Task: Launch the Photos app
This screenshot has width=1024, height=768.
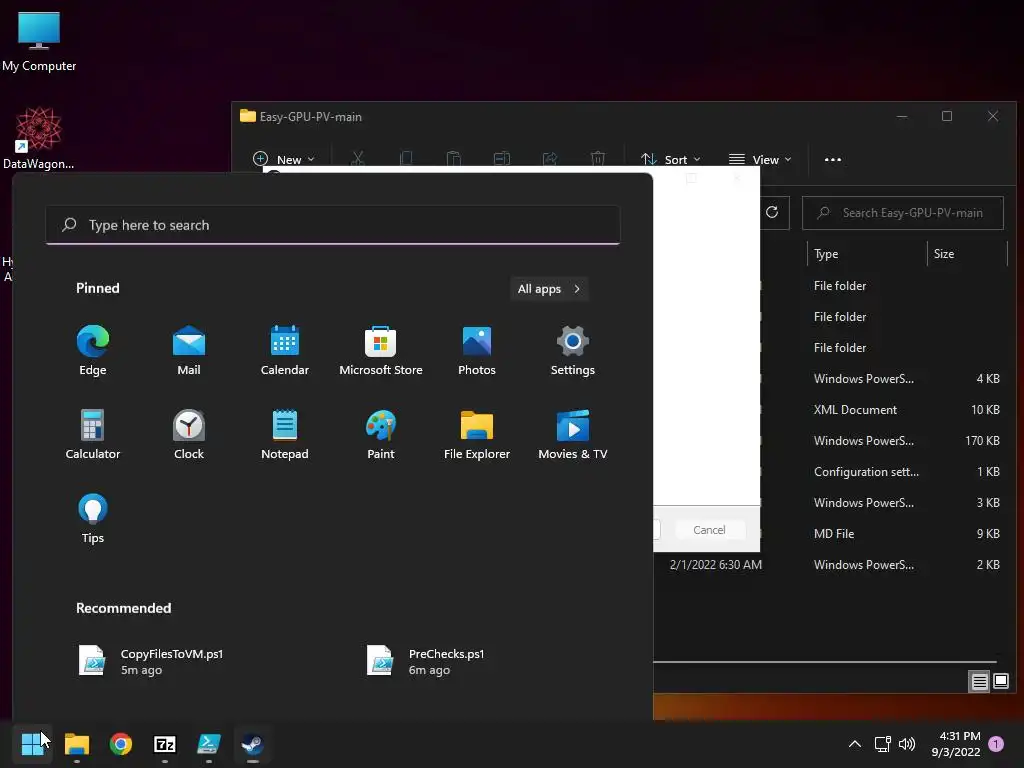Action: click(477, 350)
